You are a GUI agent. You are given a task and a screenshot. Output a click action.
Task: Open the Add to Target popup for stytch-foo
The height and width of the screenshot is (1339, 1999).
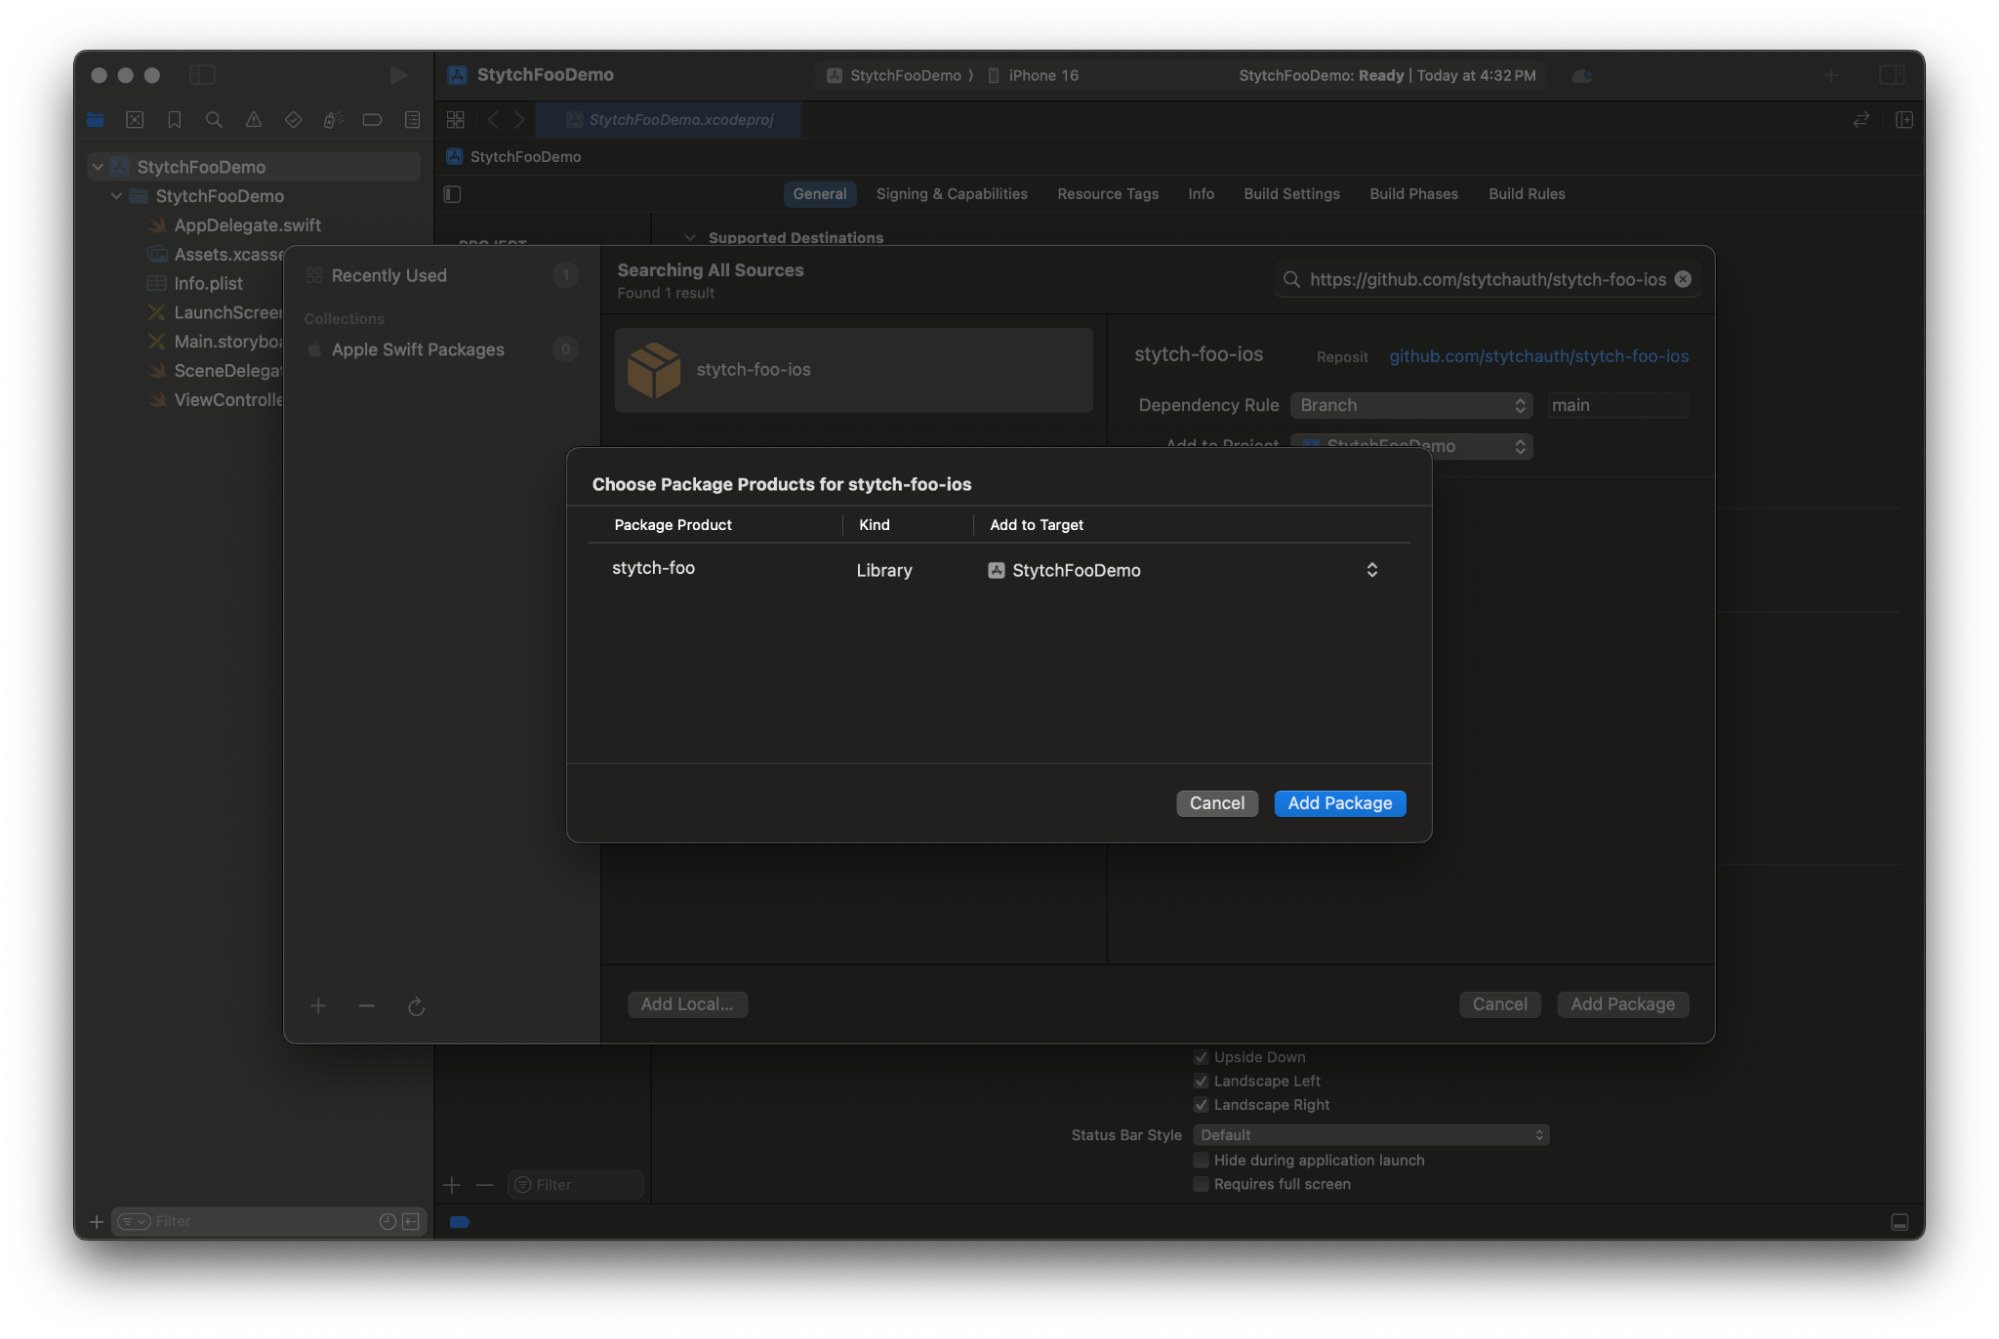tap(1184, 570)
